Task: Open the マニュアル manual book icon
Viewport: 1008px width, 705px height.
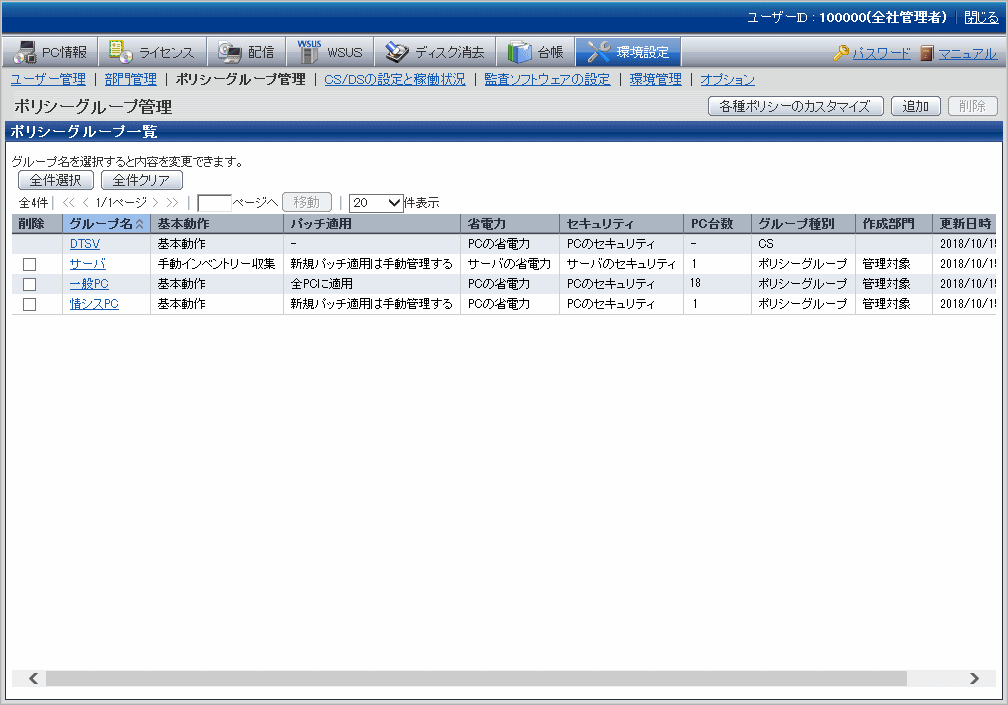Action: [927, 53]
